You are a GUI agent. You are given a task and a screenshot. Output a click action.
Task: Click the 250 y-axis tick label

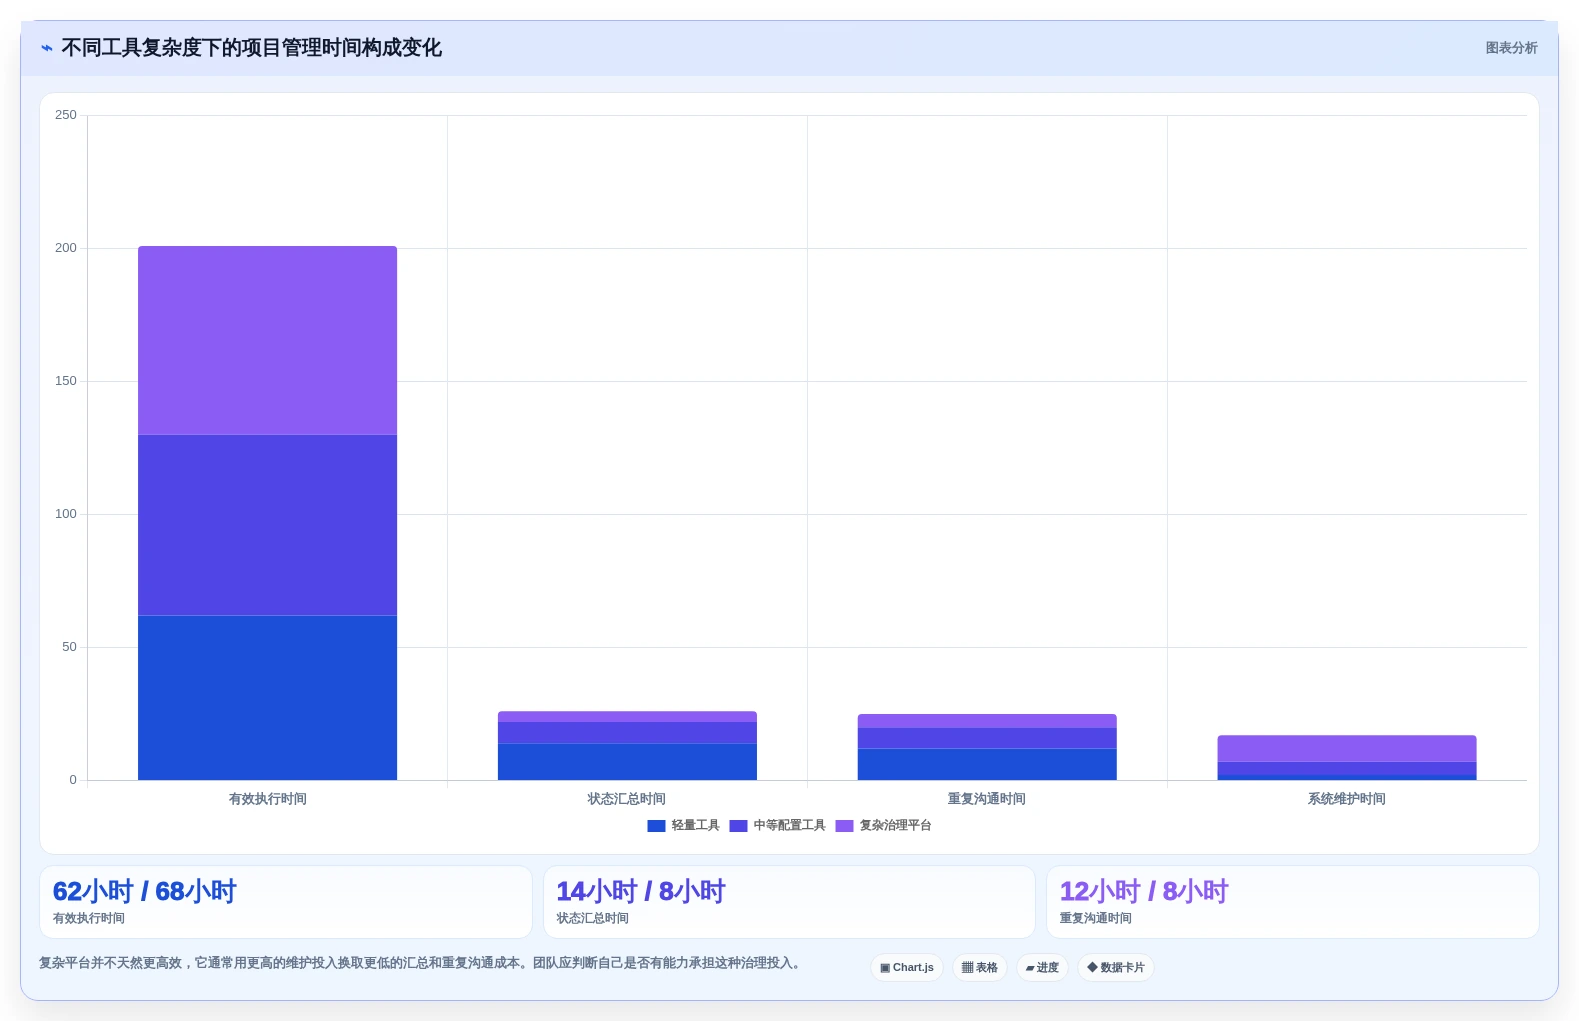66,115
